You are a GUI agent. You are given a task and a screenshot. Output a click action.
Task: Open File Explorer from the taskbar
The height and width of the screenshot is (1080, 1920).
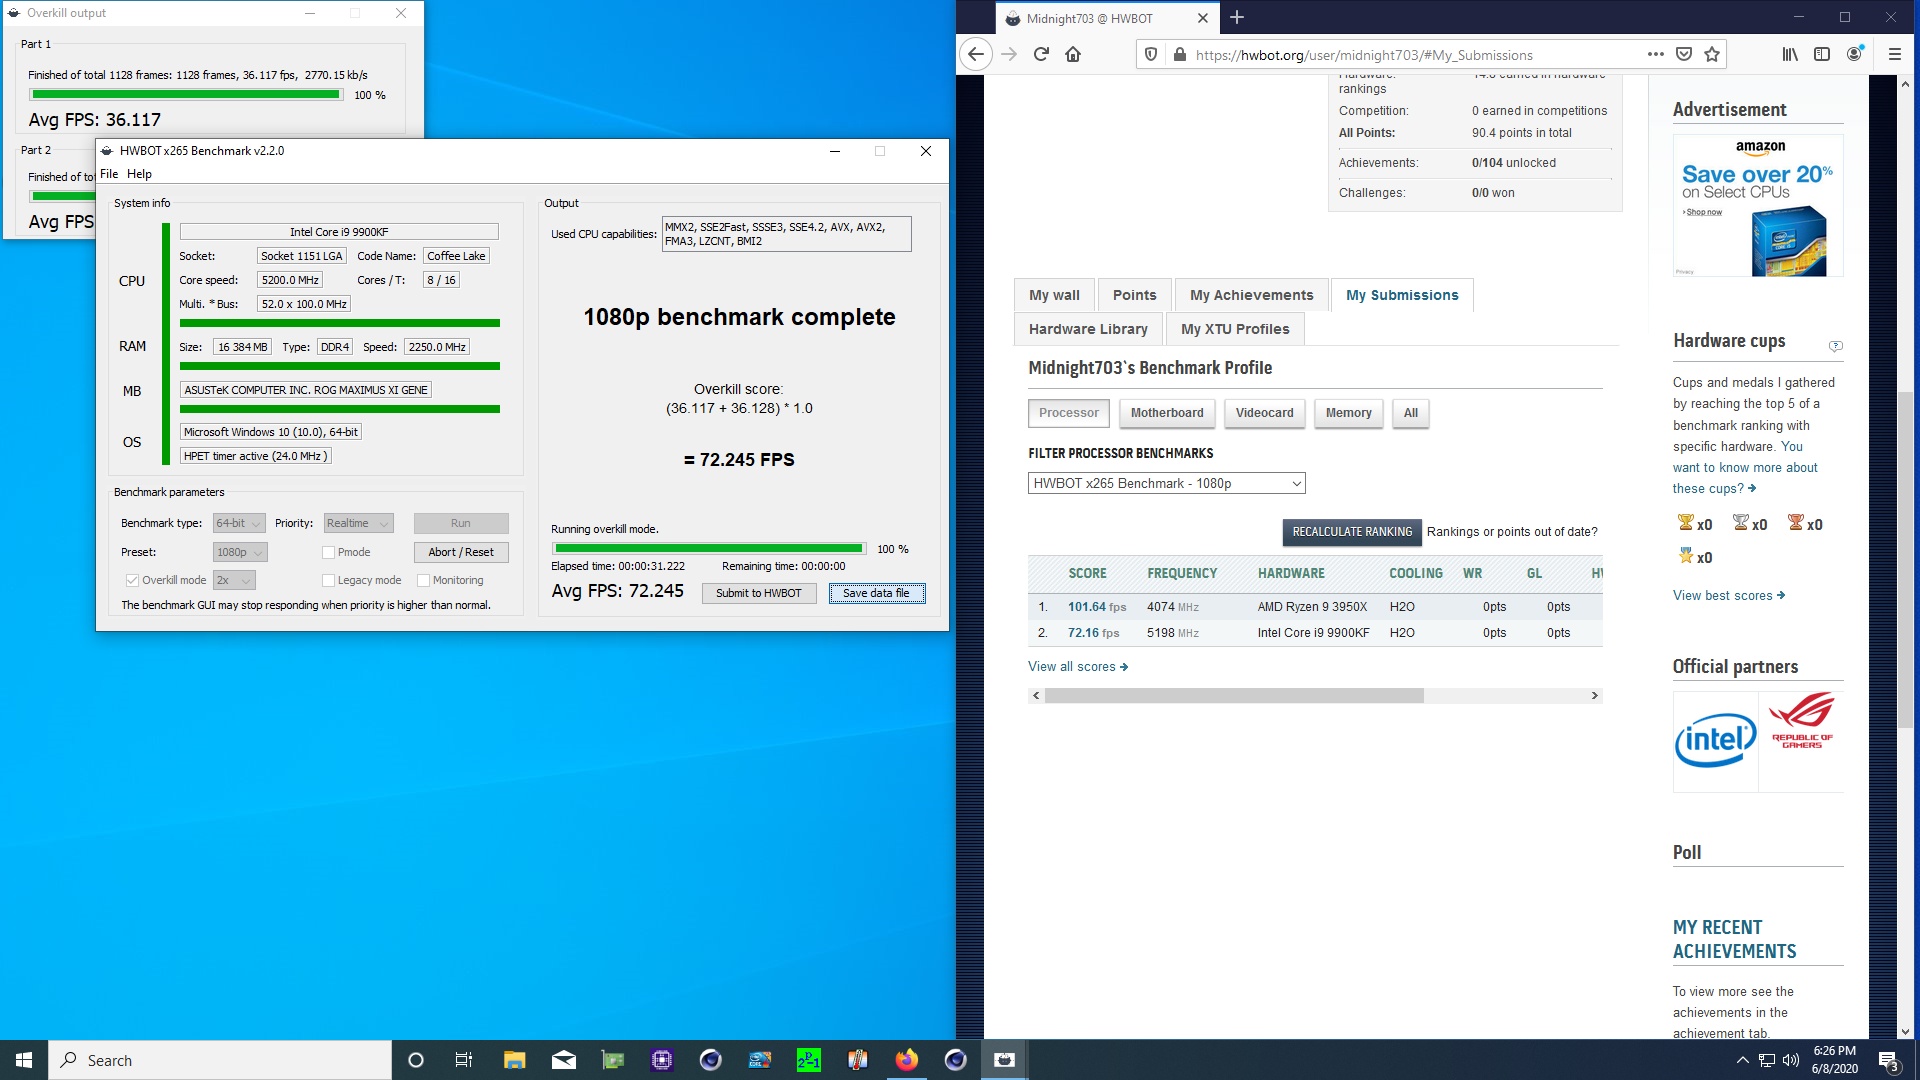[514, 1060]
